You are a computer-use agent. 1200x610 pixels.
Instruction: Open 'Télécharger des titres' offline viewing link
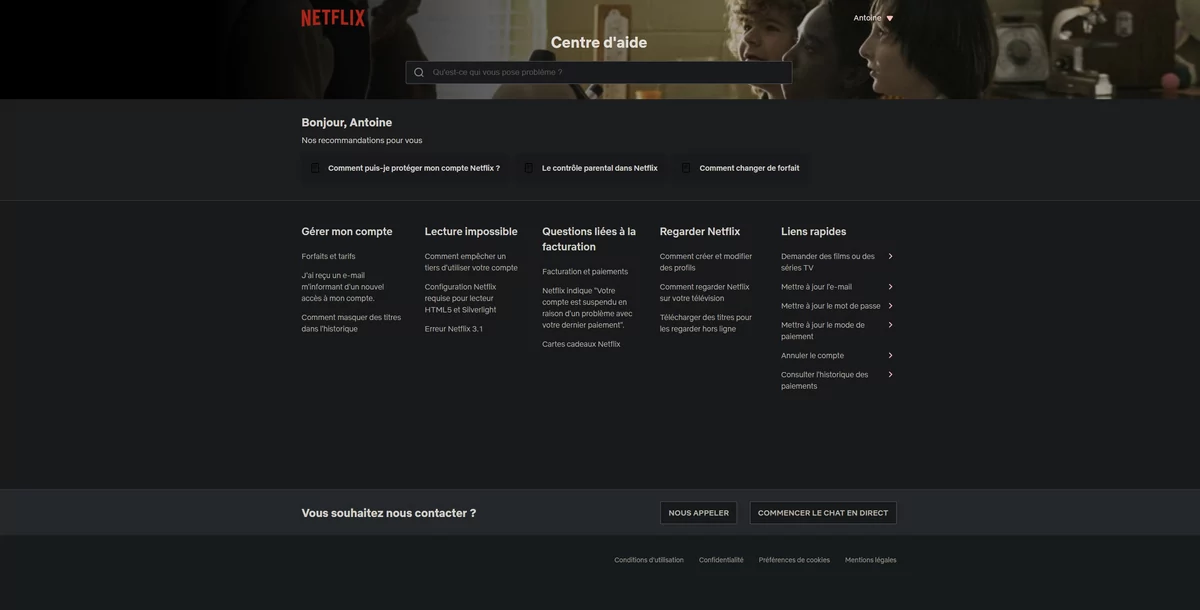[x=706, y=323]
